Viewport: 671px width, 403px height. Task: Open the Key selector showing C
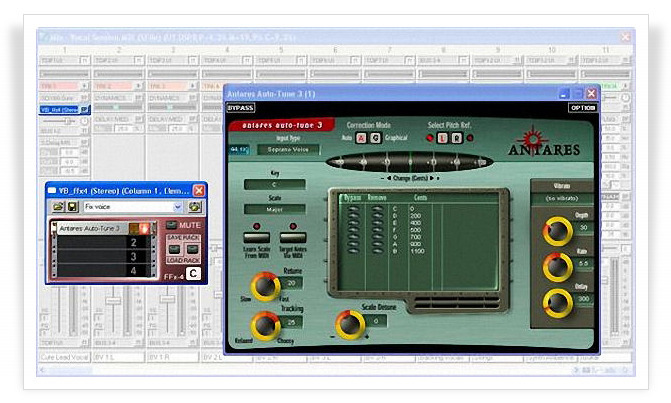[274, 184]
